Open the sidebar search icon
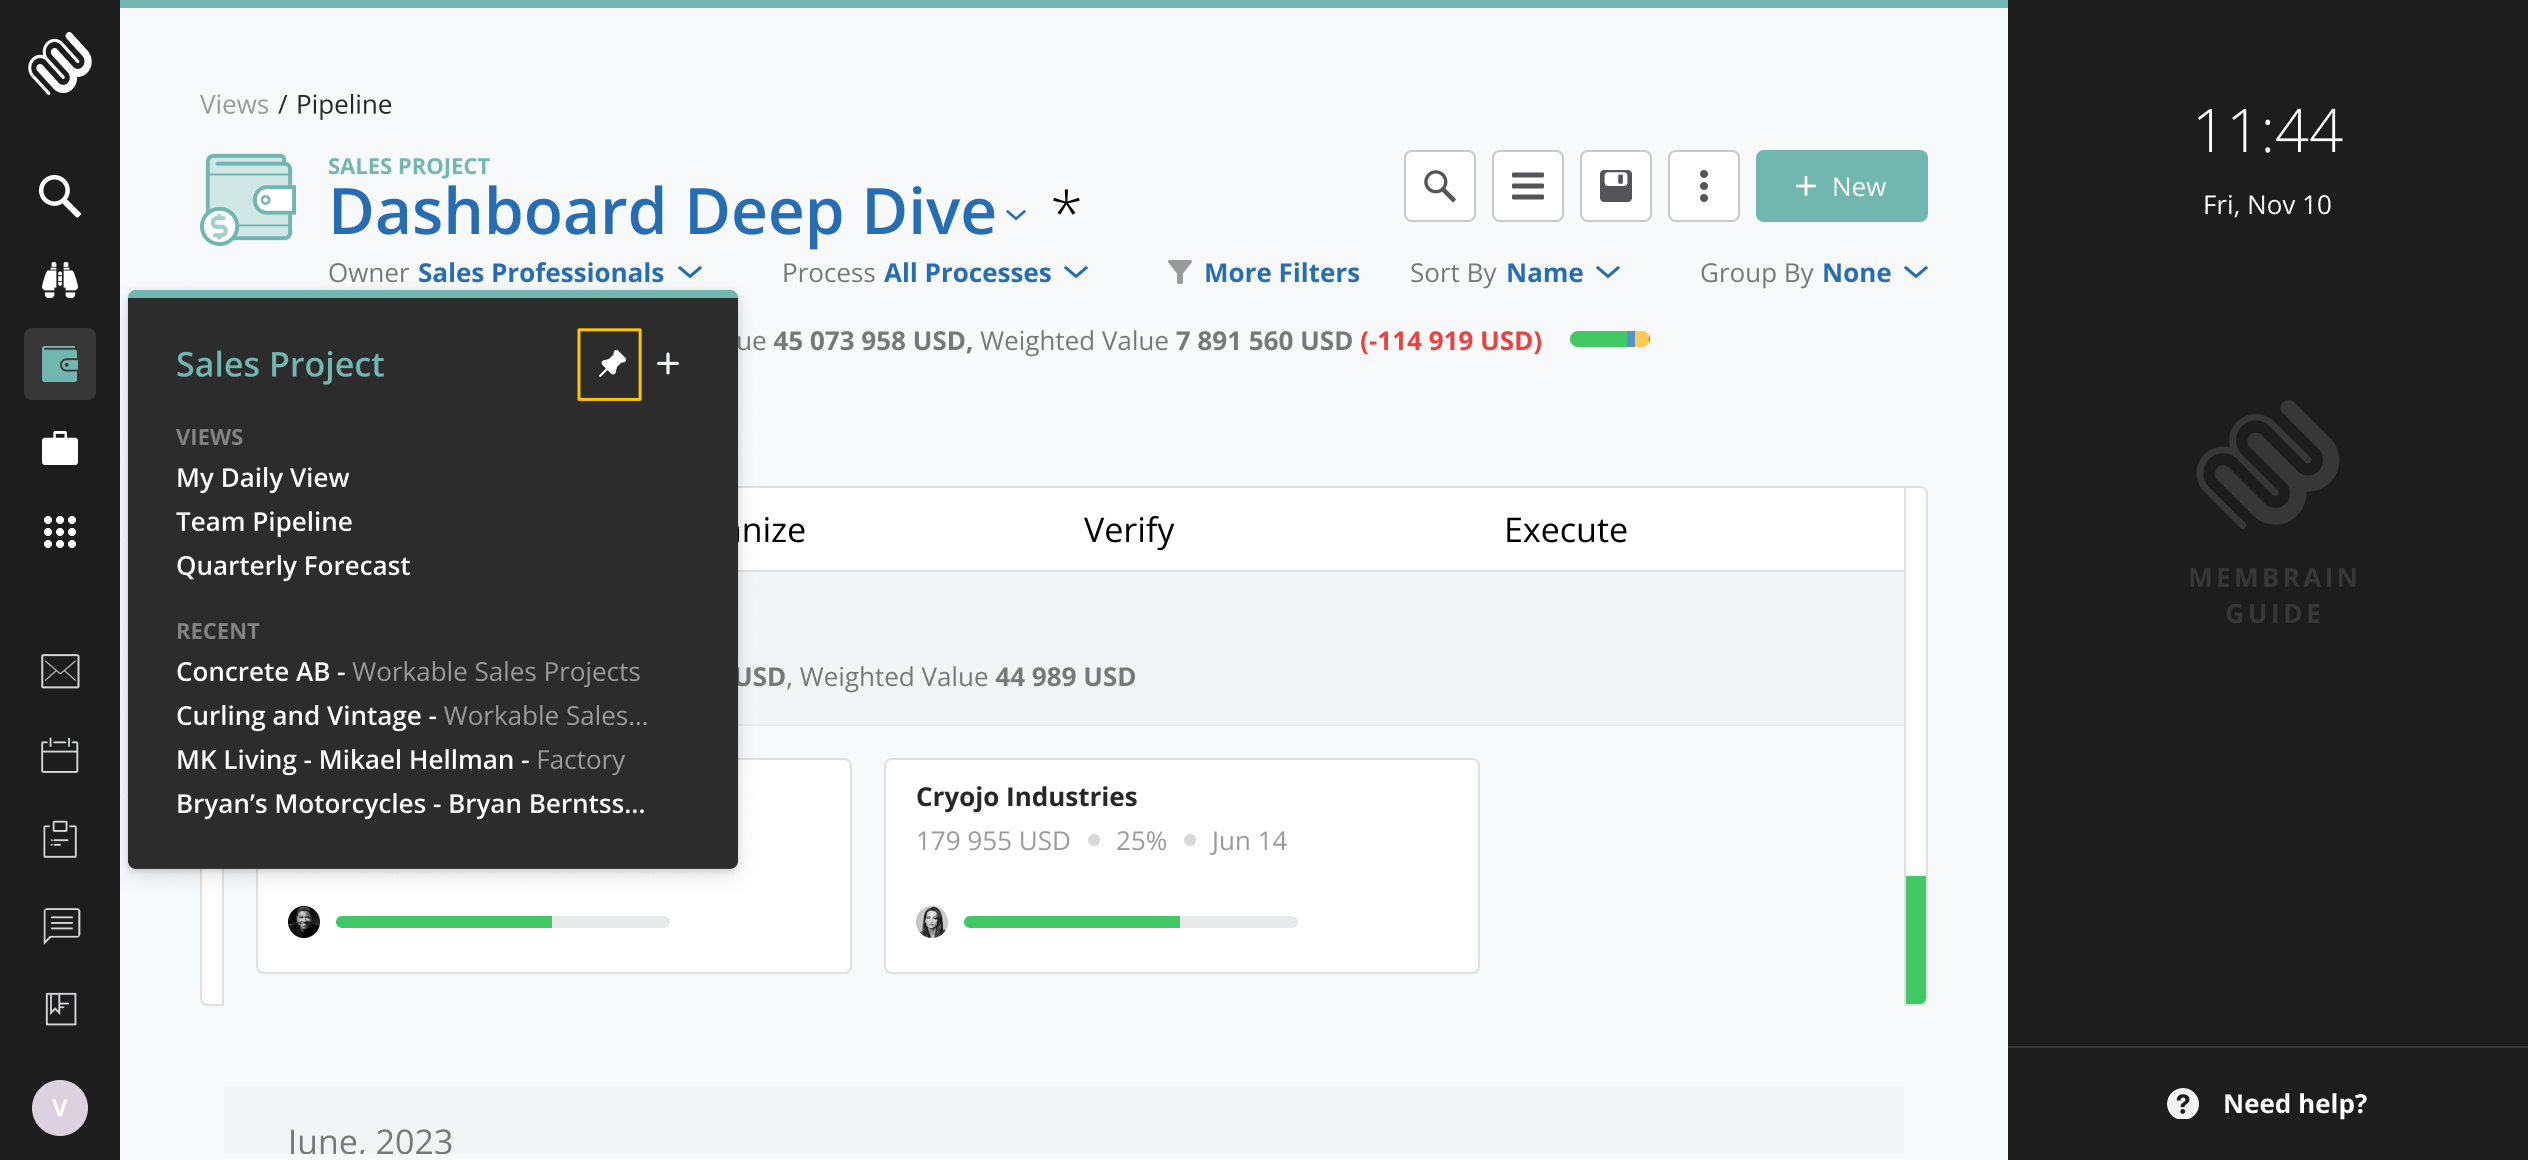2528x1160 pixels. (x=60, y=196)
